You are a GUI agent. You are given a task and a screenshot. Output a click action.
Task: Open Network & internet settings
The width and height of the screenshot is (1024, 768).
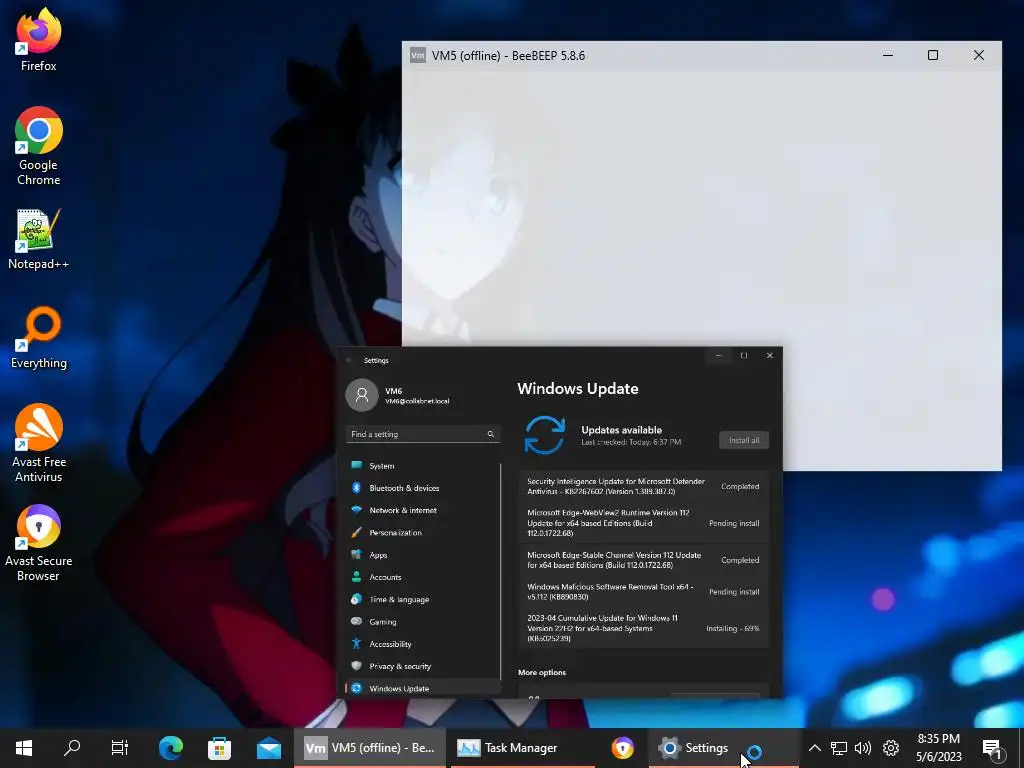click(x=423, y=510)
